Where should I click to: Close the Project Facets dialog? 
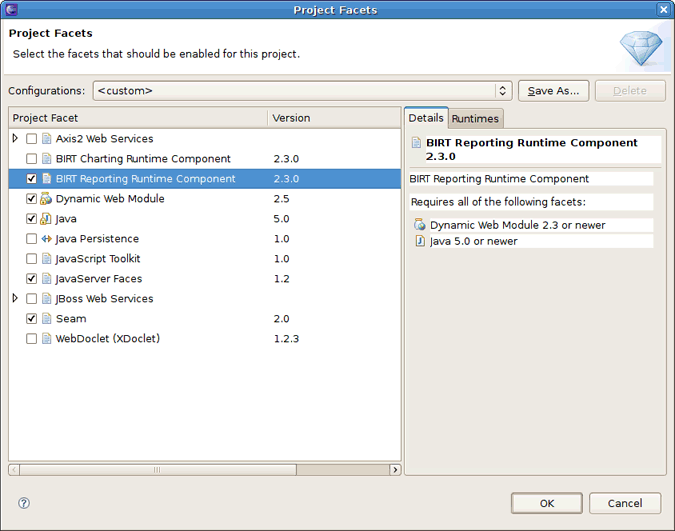click(x=663, y=9)
